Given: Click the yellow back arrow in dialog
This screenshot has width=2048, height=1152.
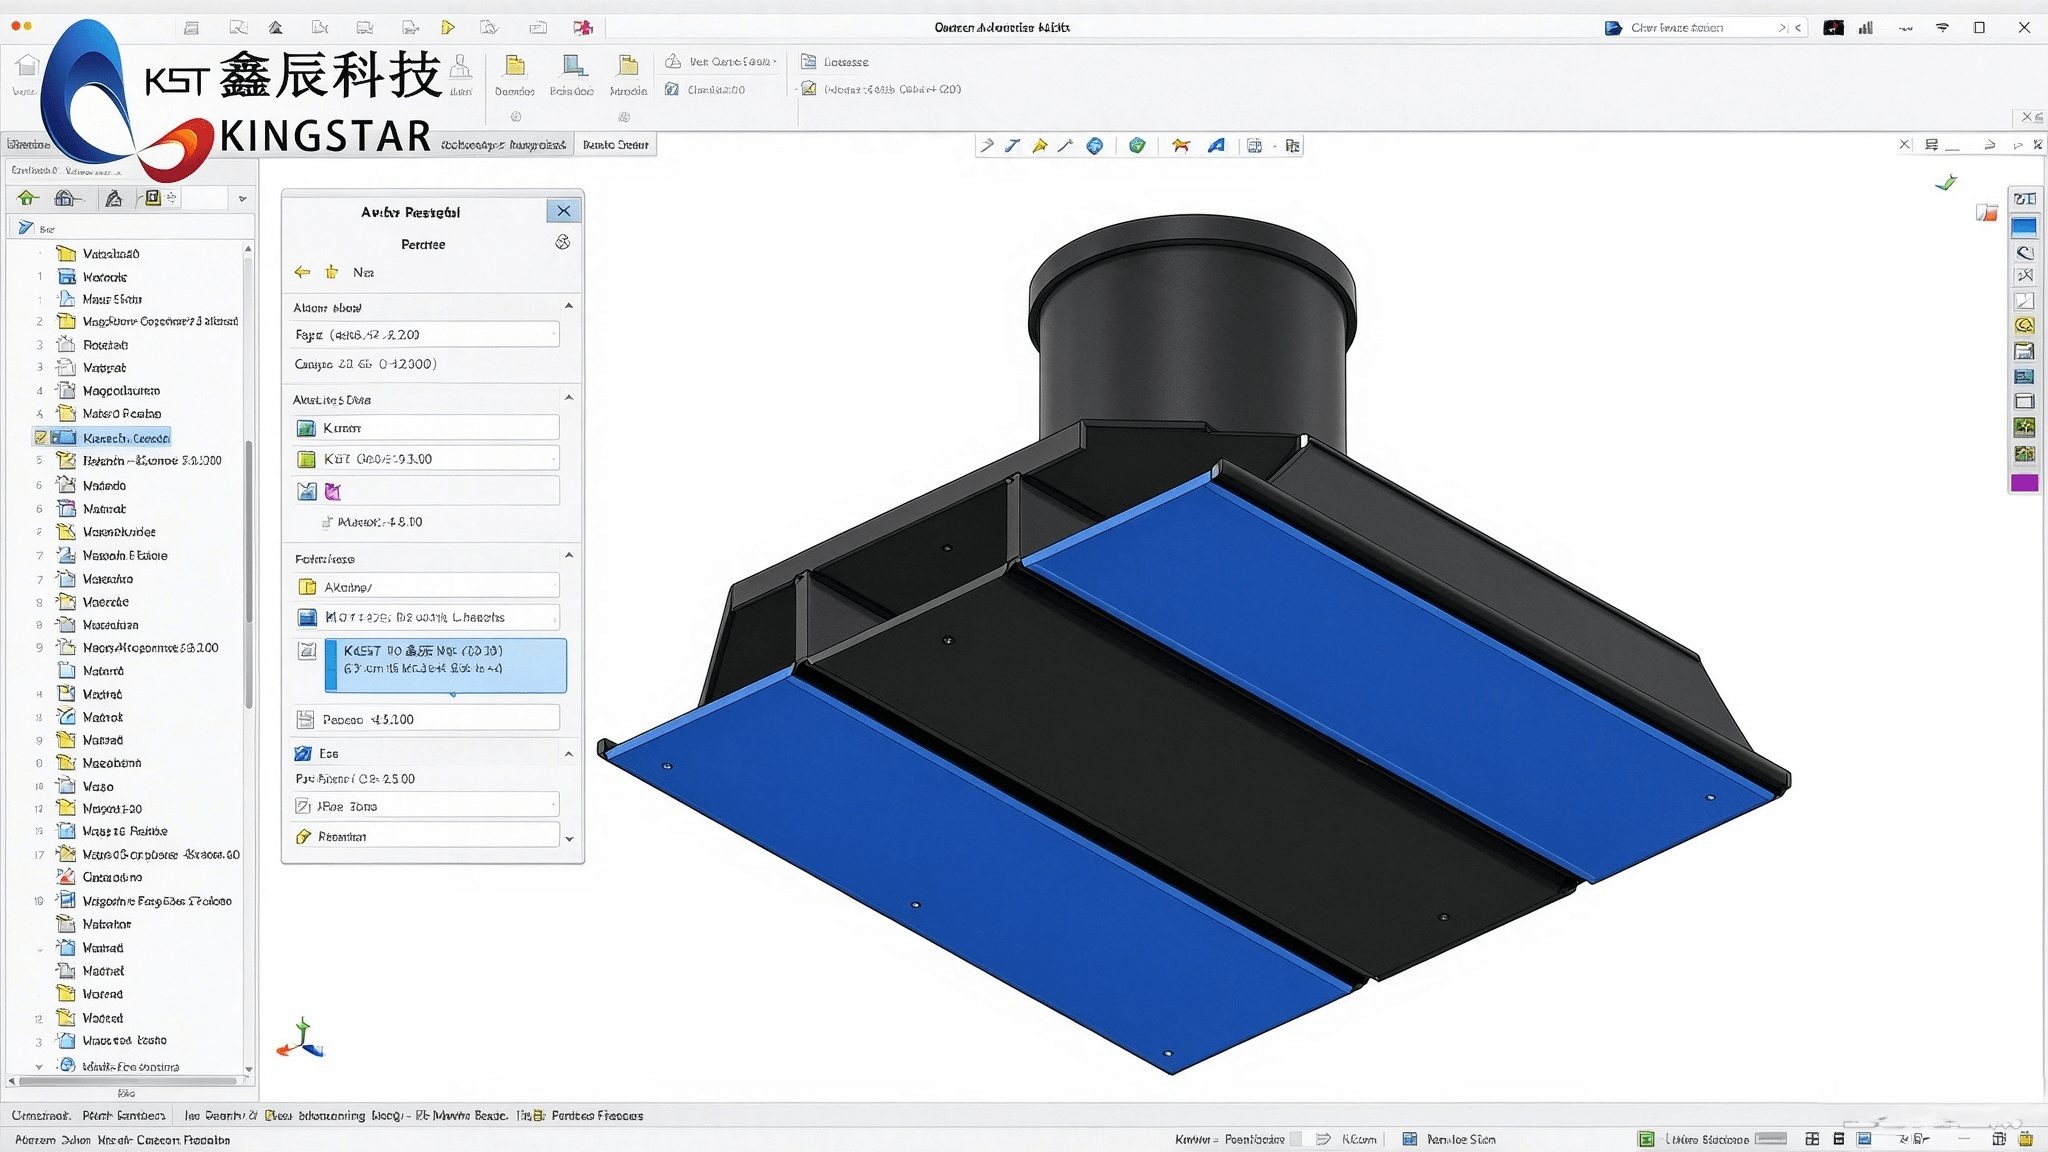Looking at the screenshot, I should (302, 272).
